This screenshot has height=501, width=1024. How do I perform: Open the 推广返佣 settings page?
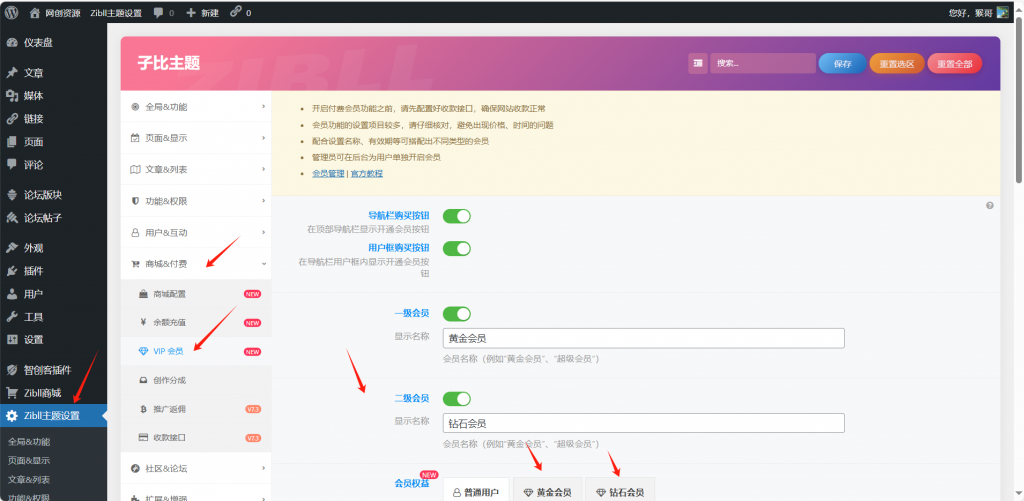click(x=196, y=409)
